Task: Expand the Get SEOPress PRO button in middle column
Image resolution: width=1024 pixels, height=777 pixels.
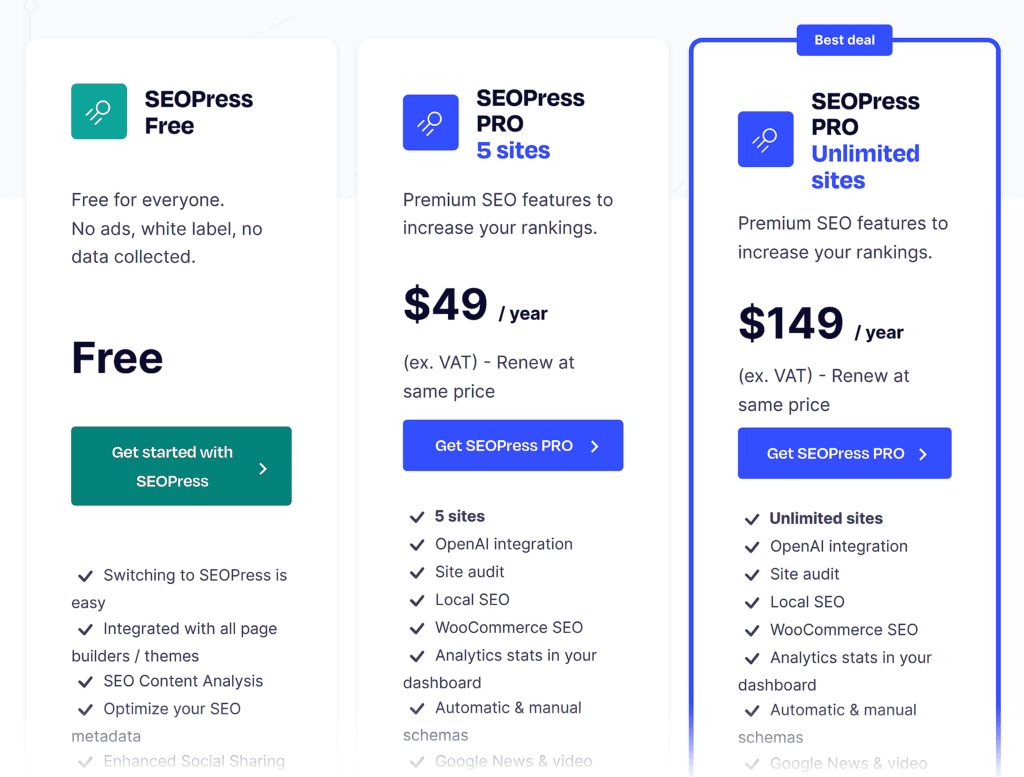Action: pyautogui.click(x=513, y=445)
